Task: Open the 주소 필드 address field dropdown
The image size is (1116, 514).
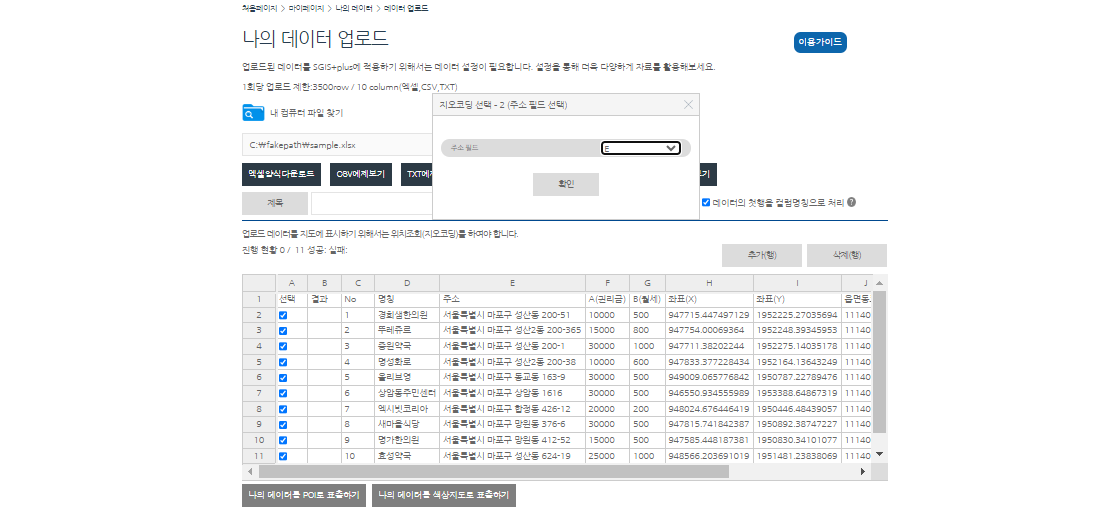Action: 640,148
